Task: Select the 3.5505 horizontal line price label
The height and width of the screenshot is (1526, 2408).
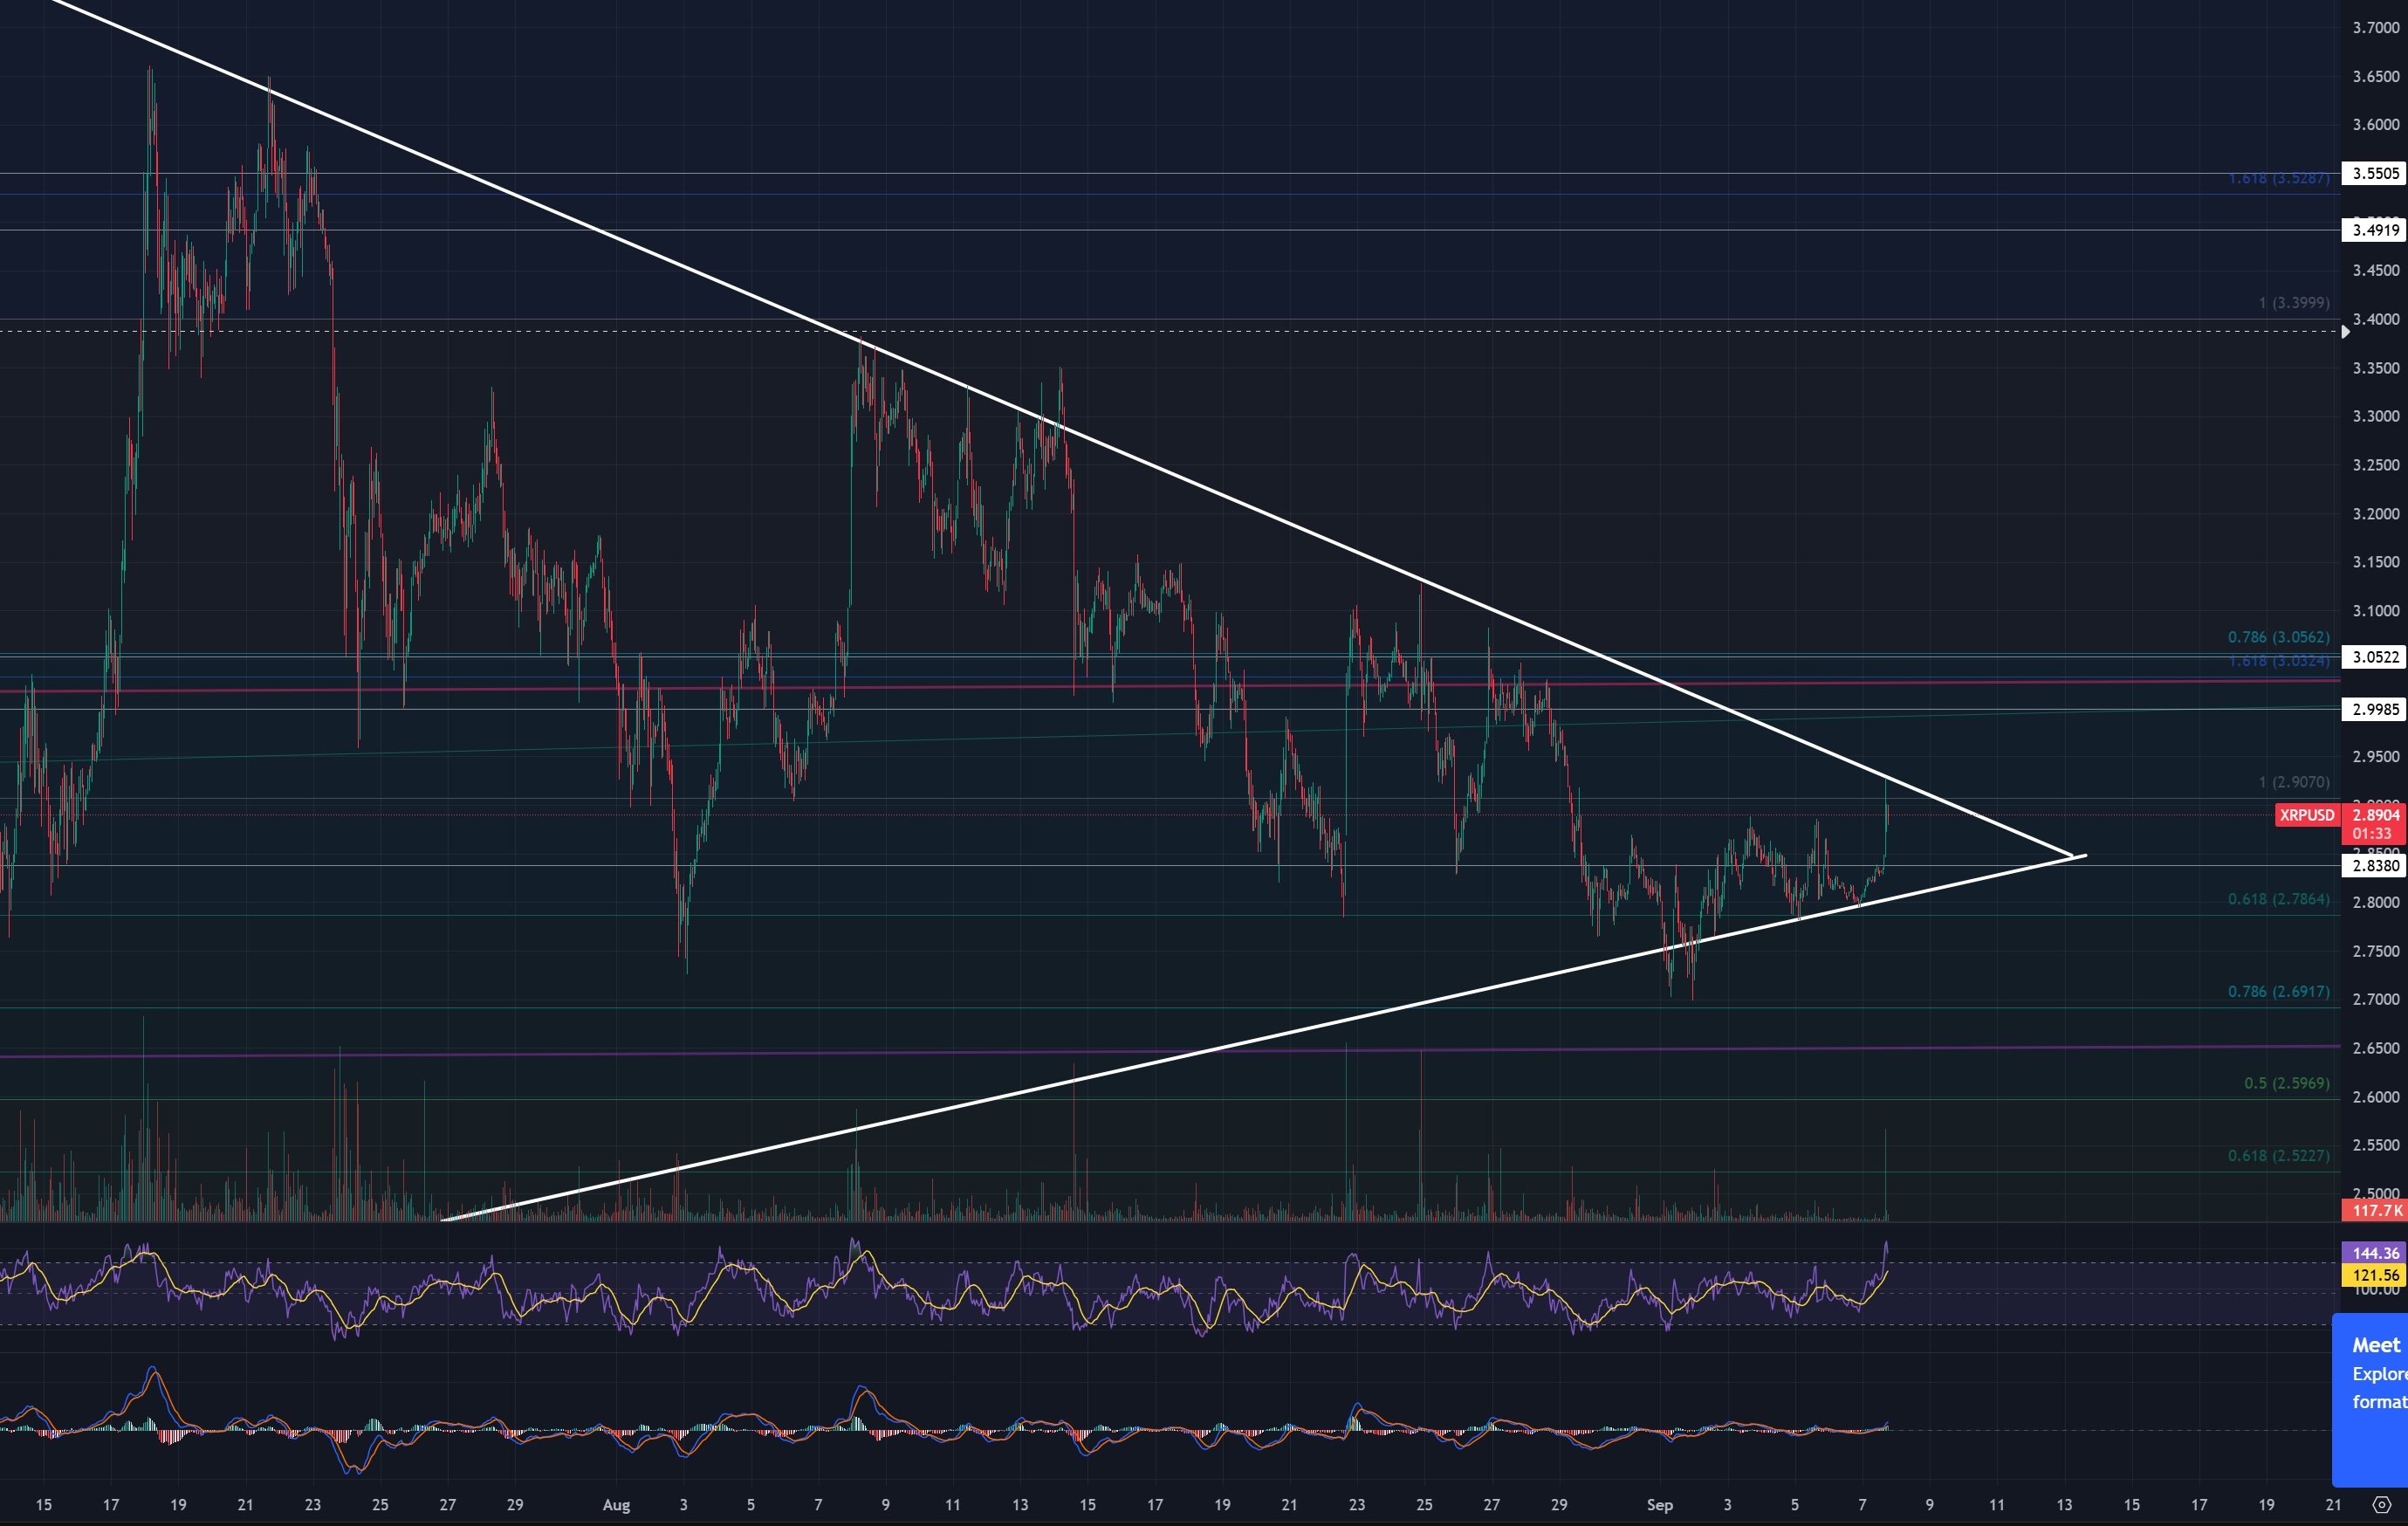Action: click(x=2373, y=173)
